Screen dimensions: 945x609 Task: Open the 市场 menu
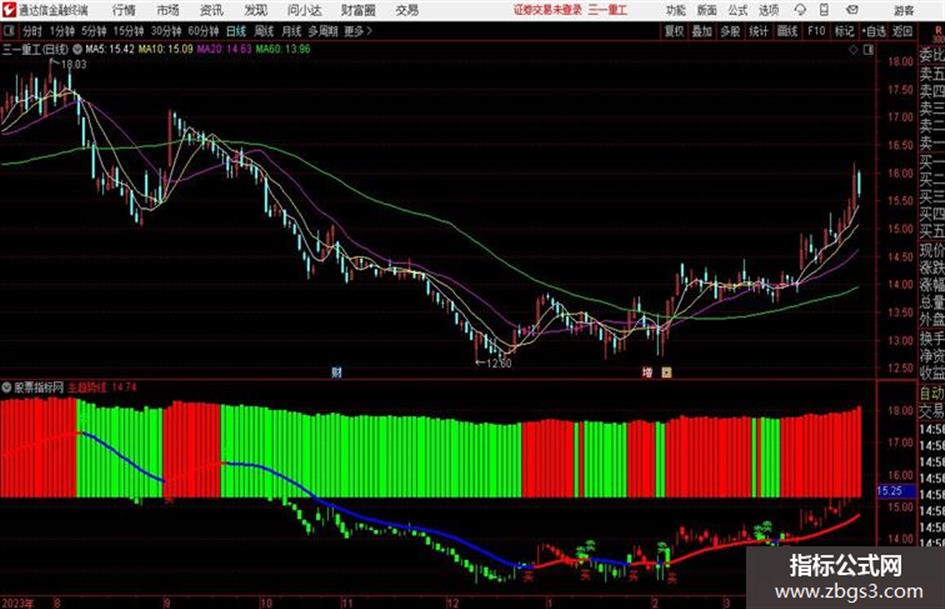(x=168, y=10)
